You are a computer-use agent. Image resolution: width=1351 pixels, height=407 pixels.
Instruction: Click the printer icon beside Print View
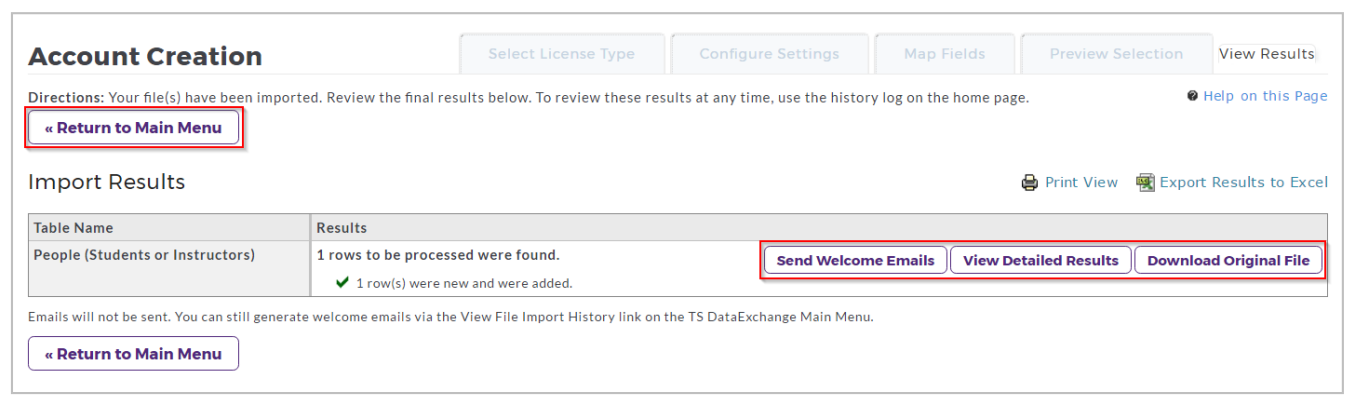coord(1029,183)
